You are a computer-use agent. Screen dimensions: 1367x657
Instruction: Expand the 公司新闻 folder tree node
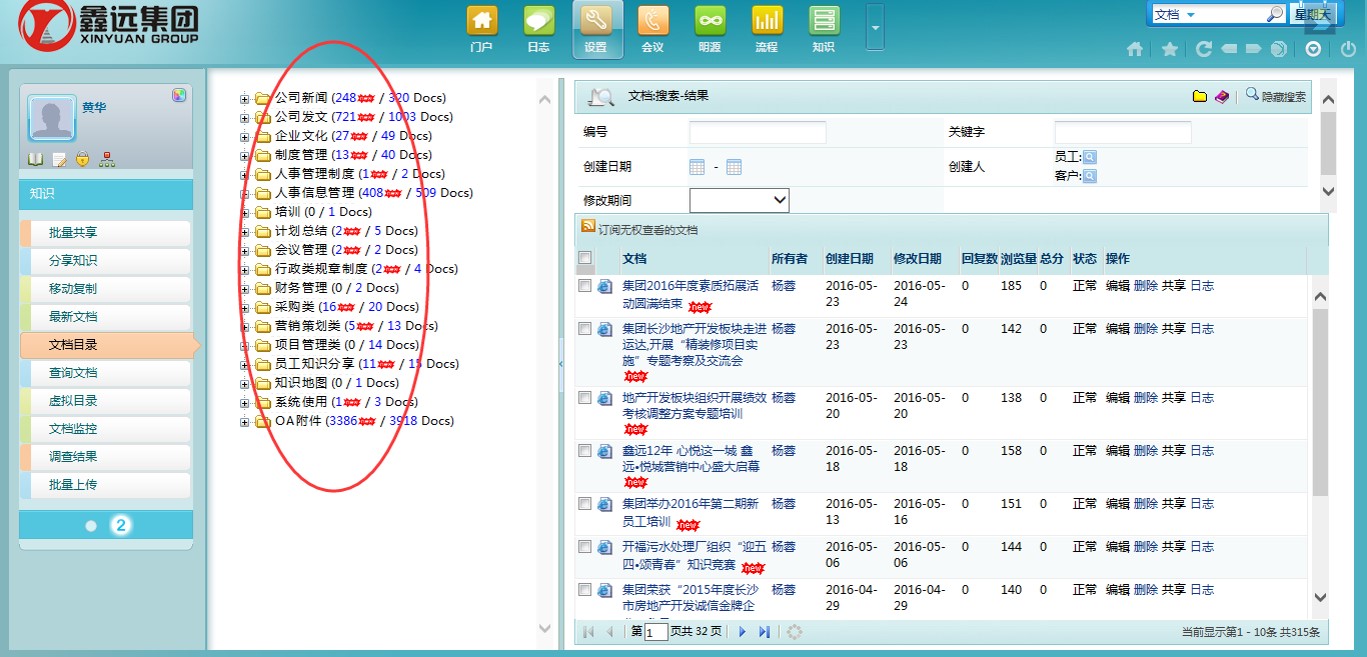244,98
